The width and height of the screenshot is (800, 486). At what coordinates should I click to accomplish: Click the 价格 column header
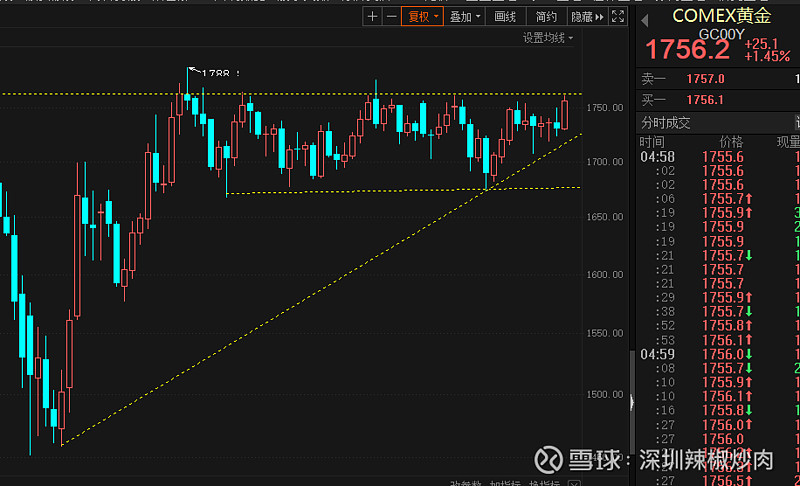pyautogui.click(x=731, y=142)
